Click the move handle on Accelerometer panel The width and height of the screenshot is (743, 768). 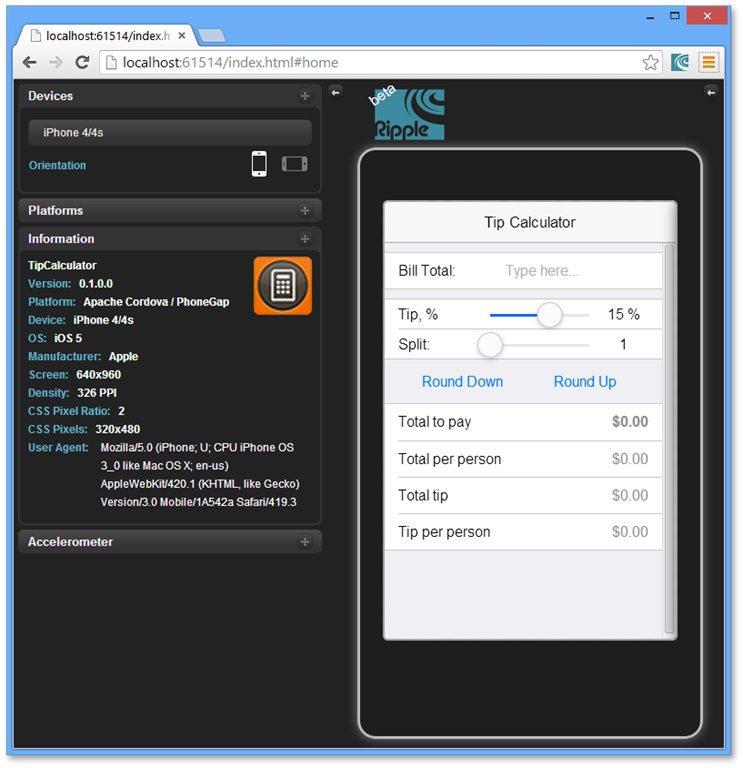click(x=305, y=542)
